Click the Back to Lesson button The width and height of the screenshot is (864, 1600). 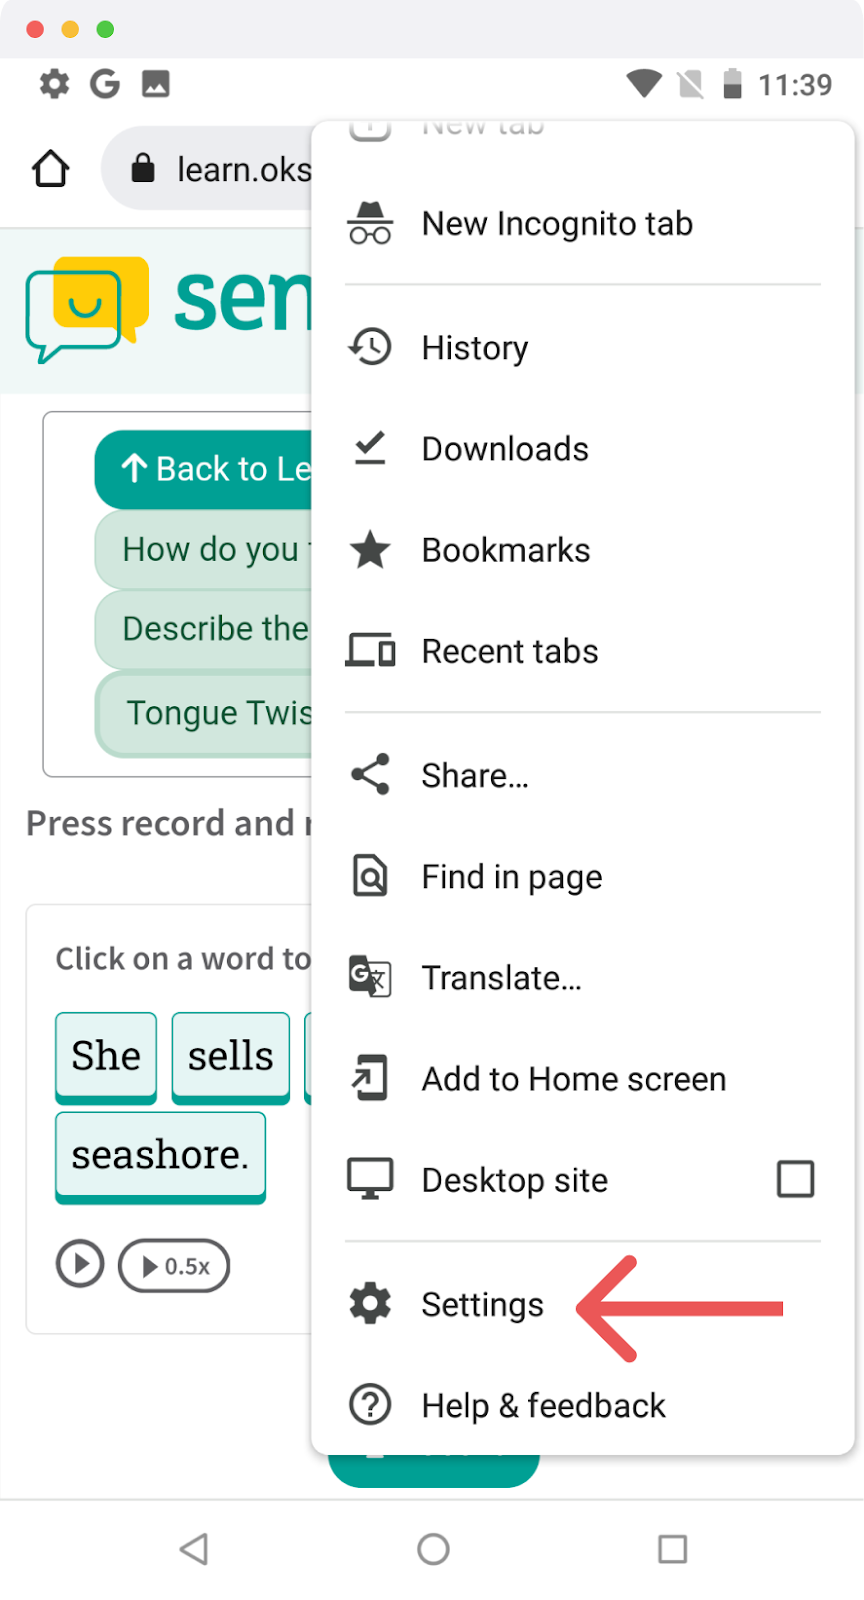pos(204,469)
